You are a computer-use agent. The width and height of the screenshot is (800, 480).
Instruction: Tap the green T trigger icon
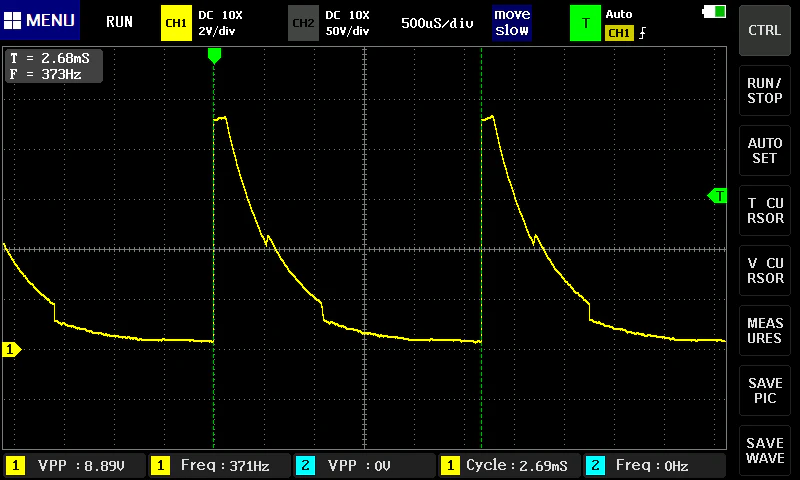pyautogui.click(x=585, y=23)
